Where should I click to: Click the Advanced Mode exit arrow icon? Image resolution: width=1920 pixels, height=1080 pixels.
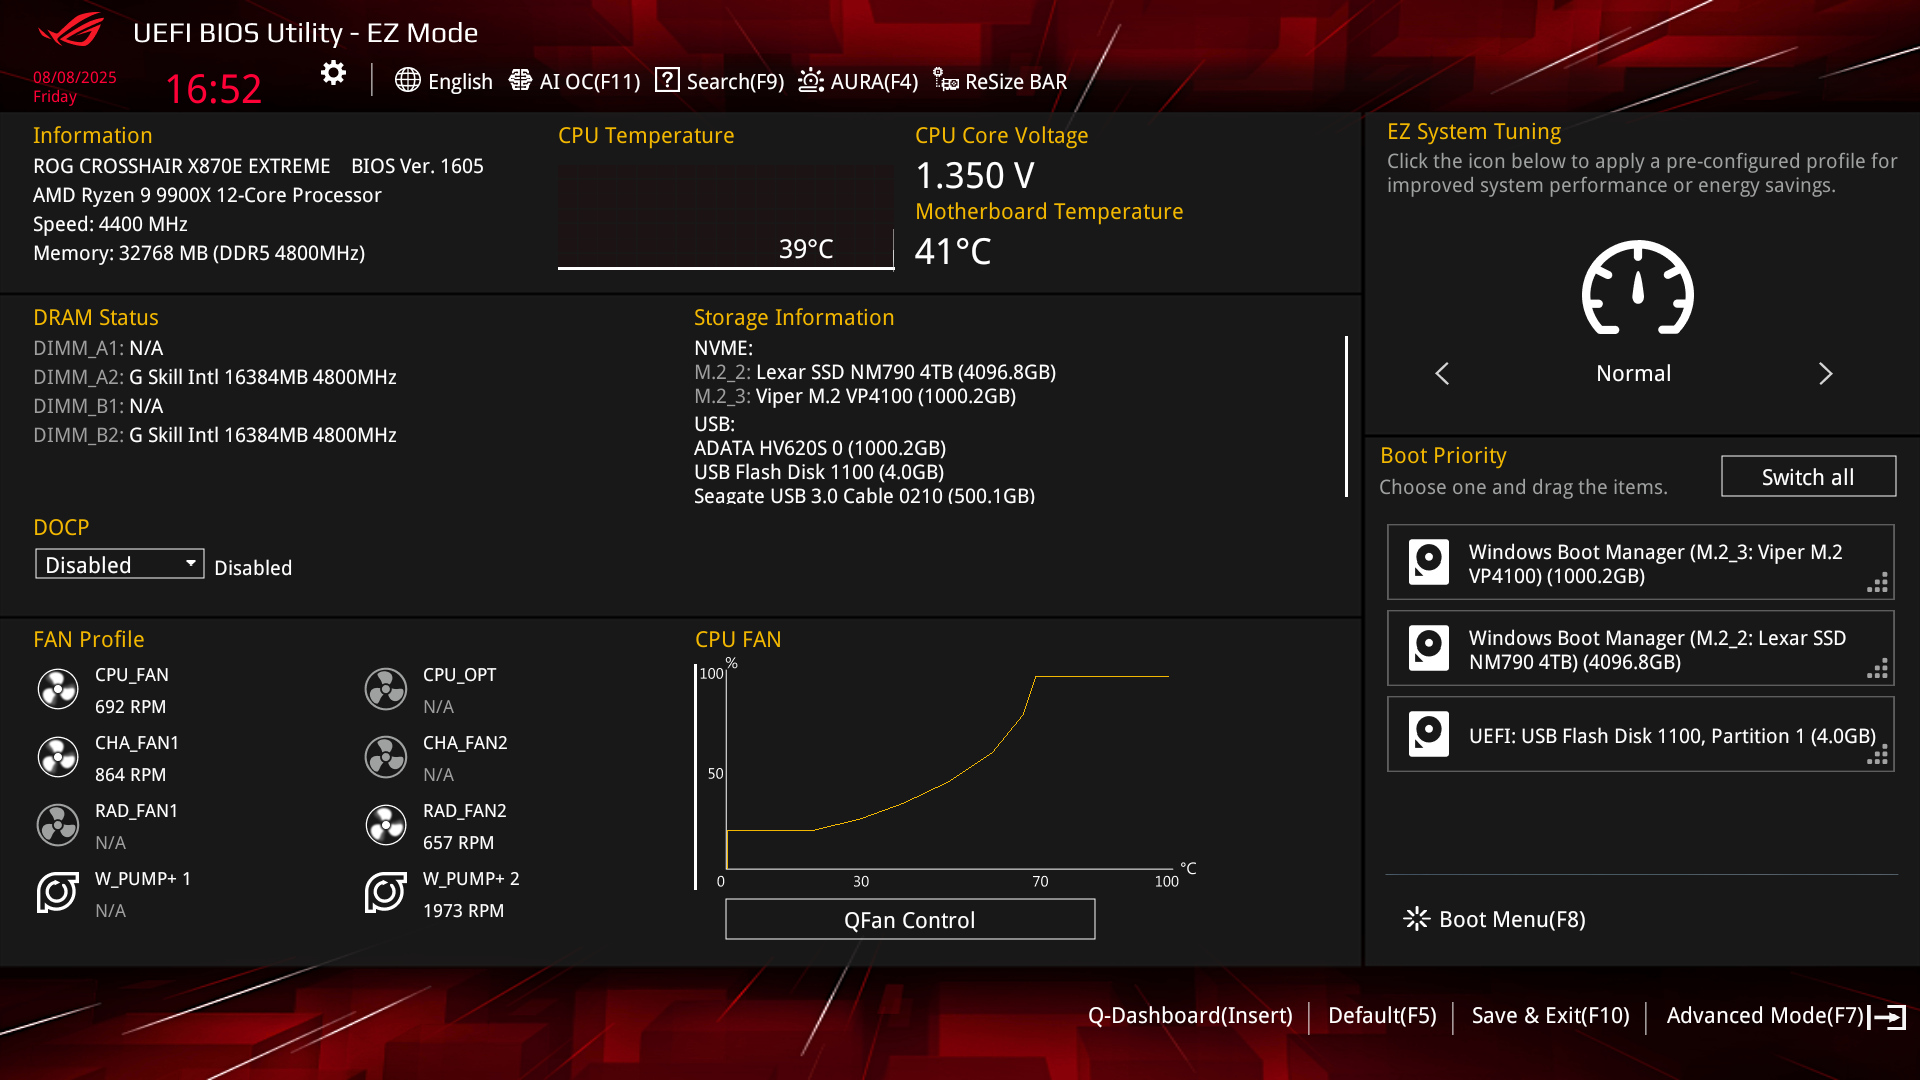pos(1888,1017)
